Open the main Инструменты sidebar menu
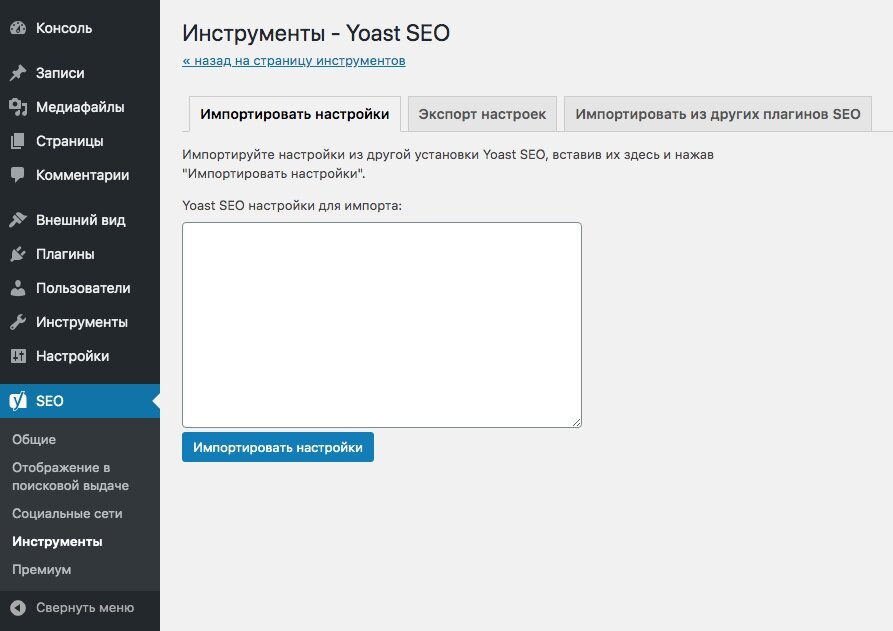 click(x=81, y=322)
